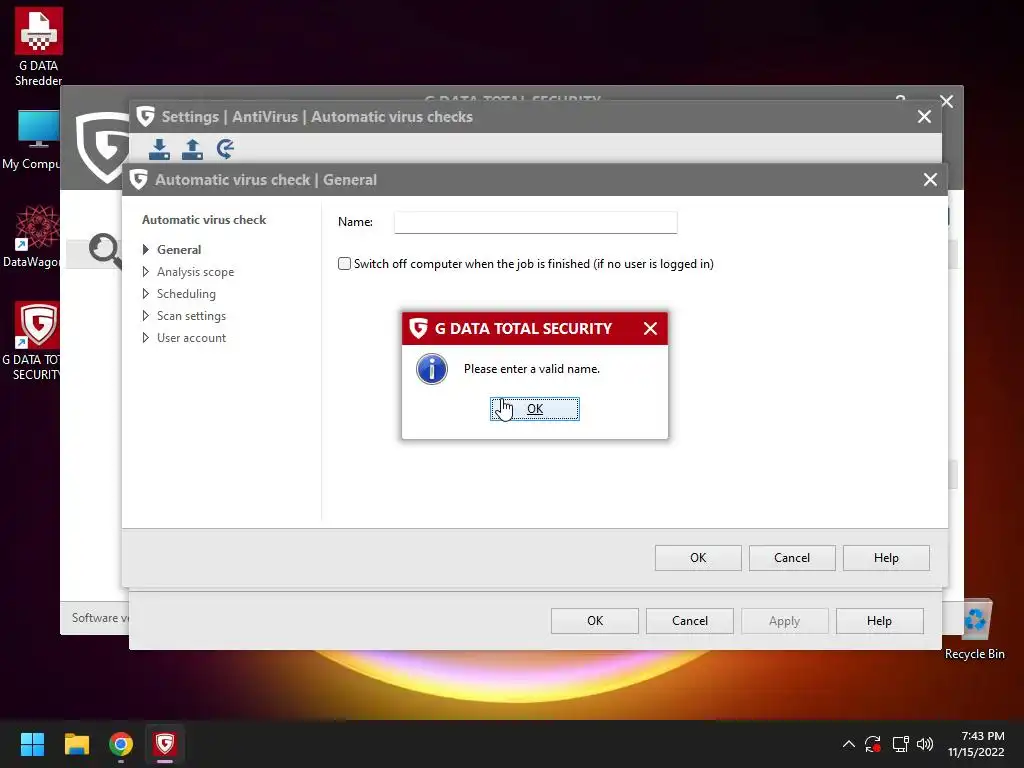Expand the arrow beside Scan settings
The width and height of the screenshot is (1024, 768).
tap(146, 316)
